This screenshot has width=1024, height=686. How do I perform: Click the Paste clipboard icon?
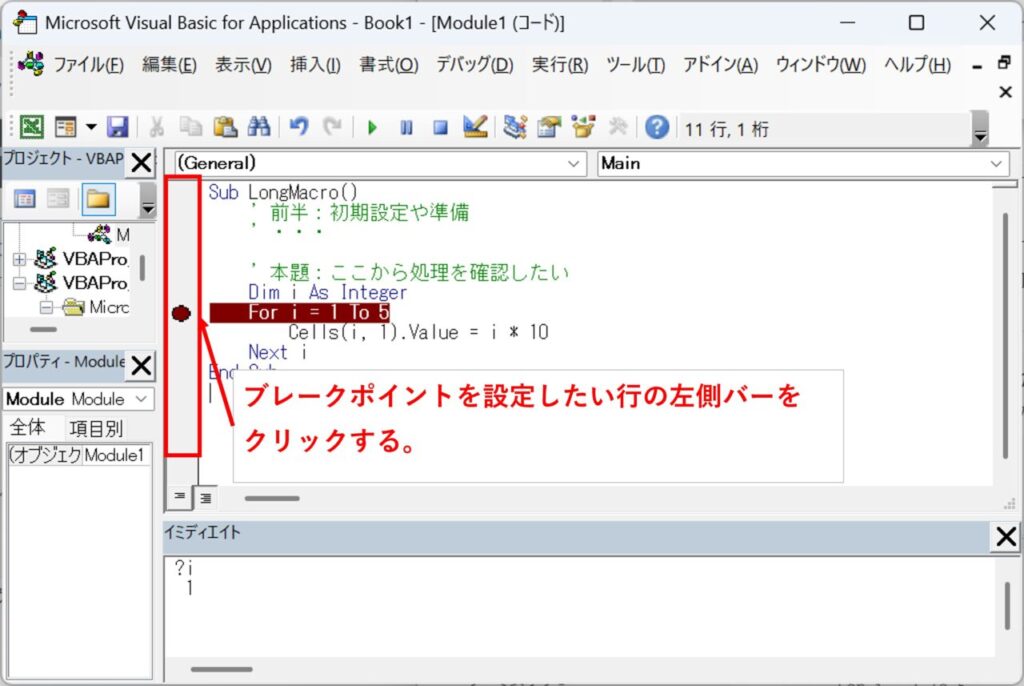click(225, 127)
